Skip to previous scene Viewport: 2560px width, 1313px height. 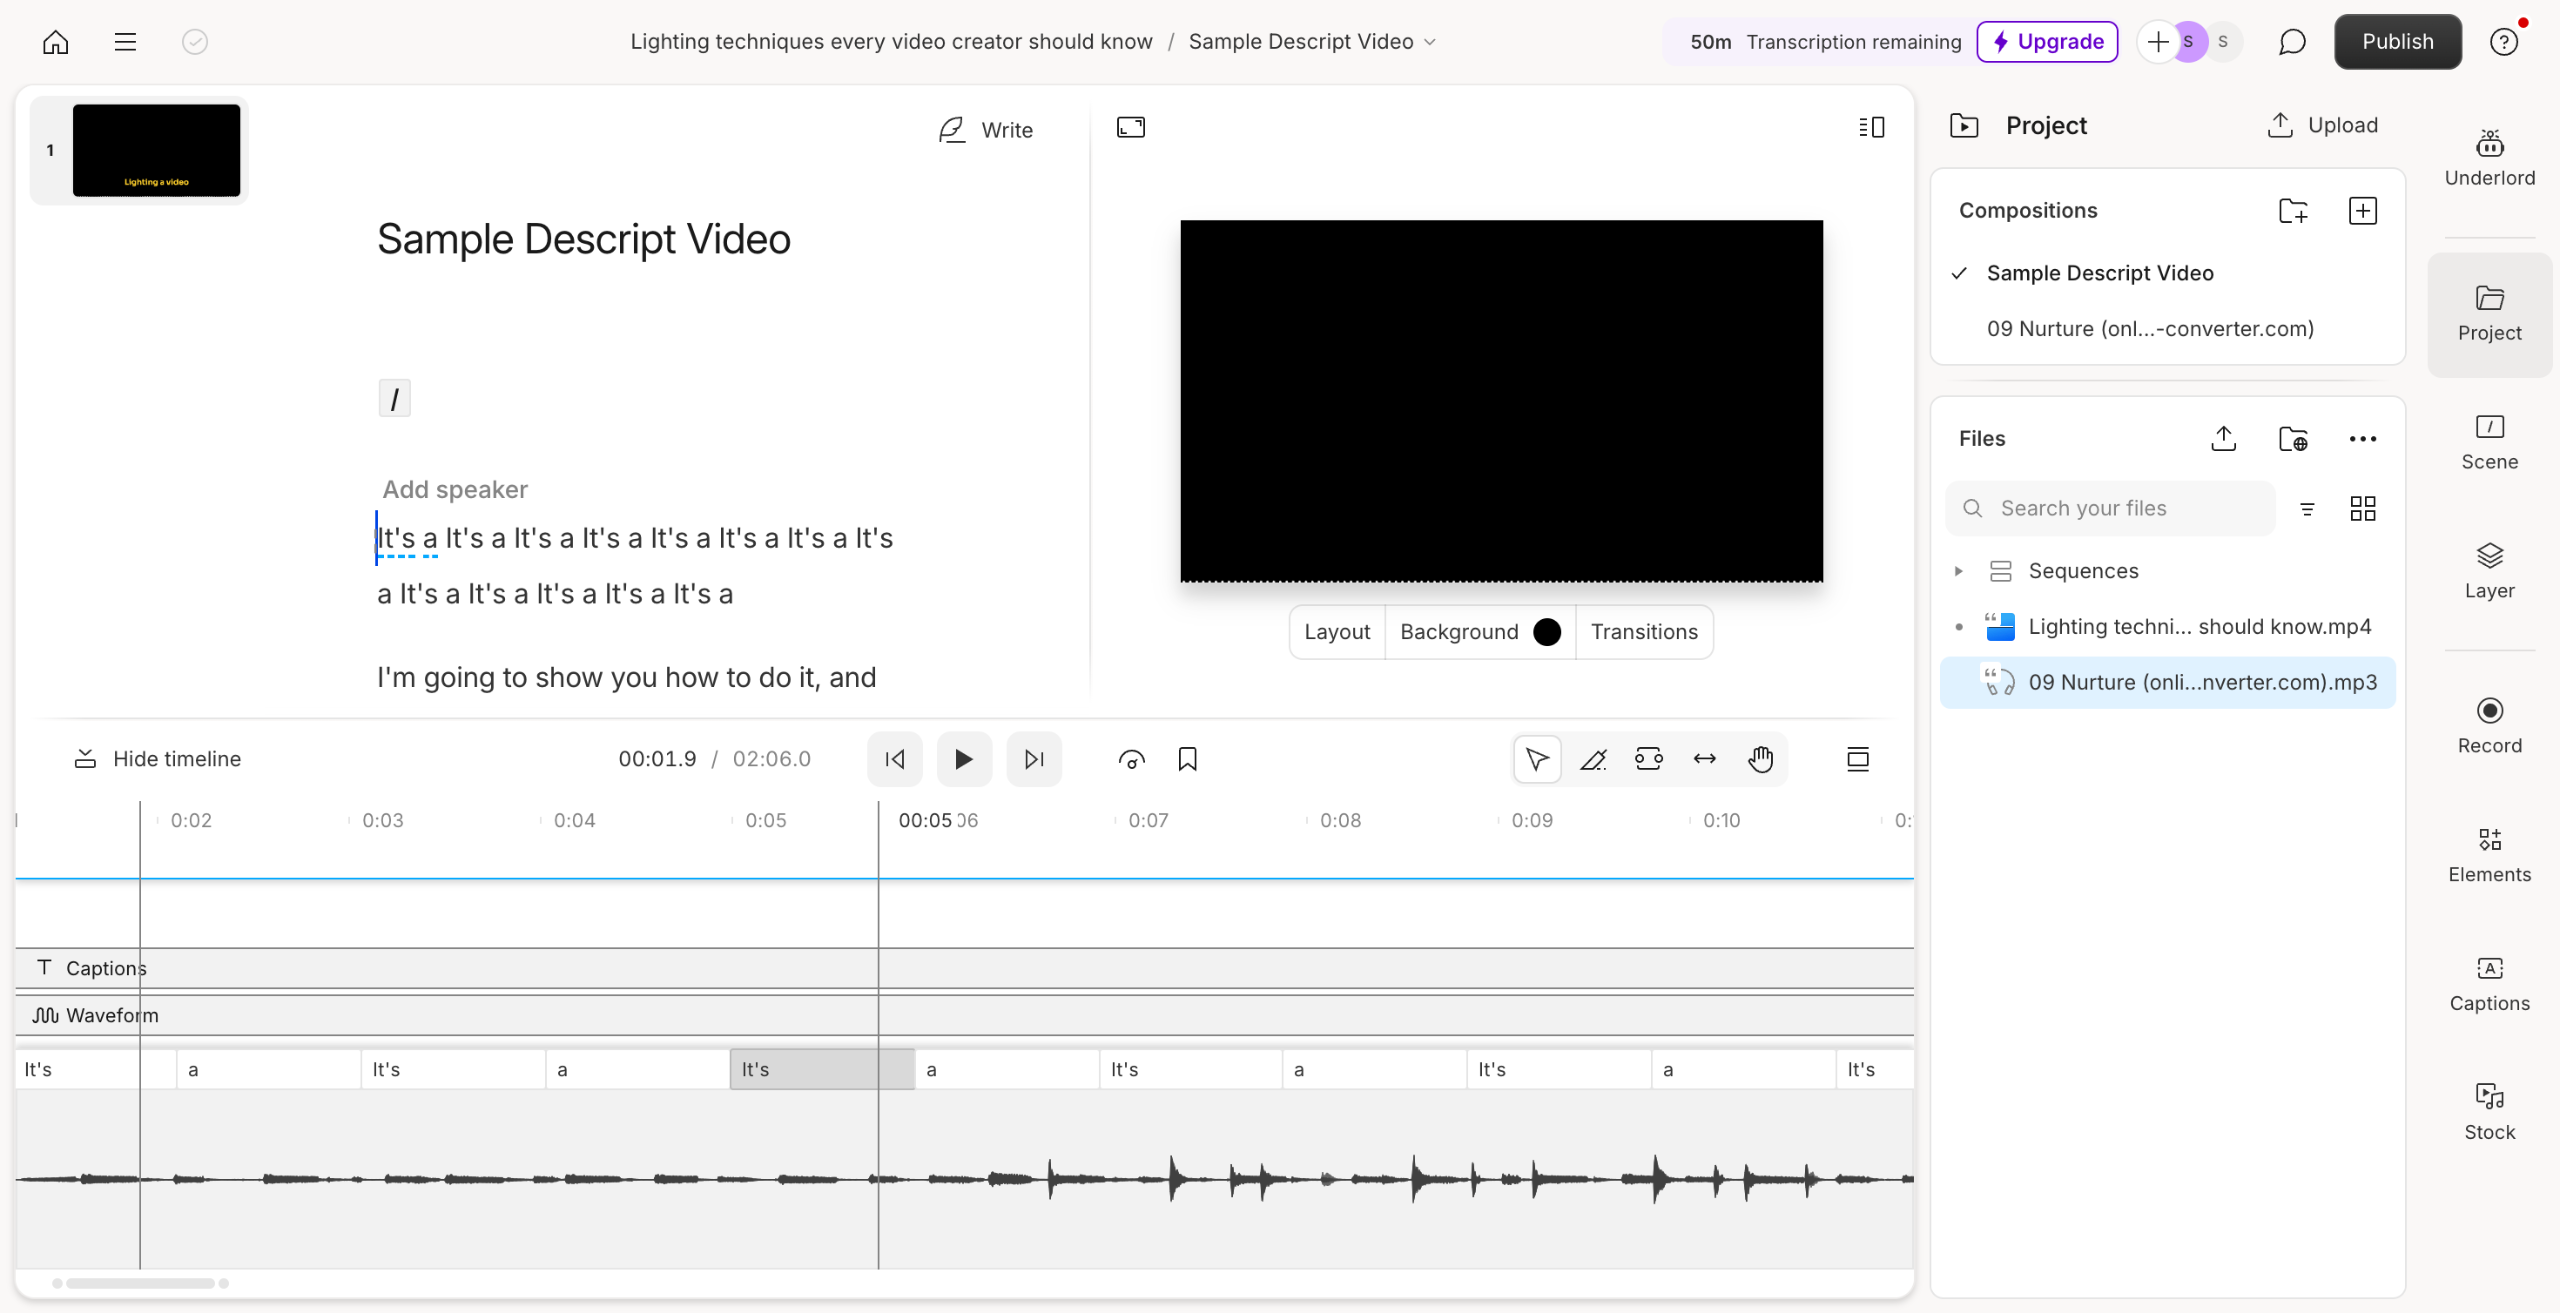[895, 760]
